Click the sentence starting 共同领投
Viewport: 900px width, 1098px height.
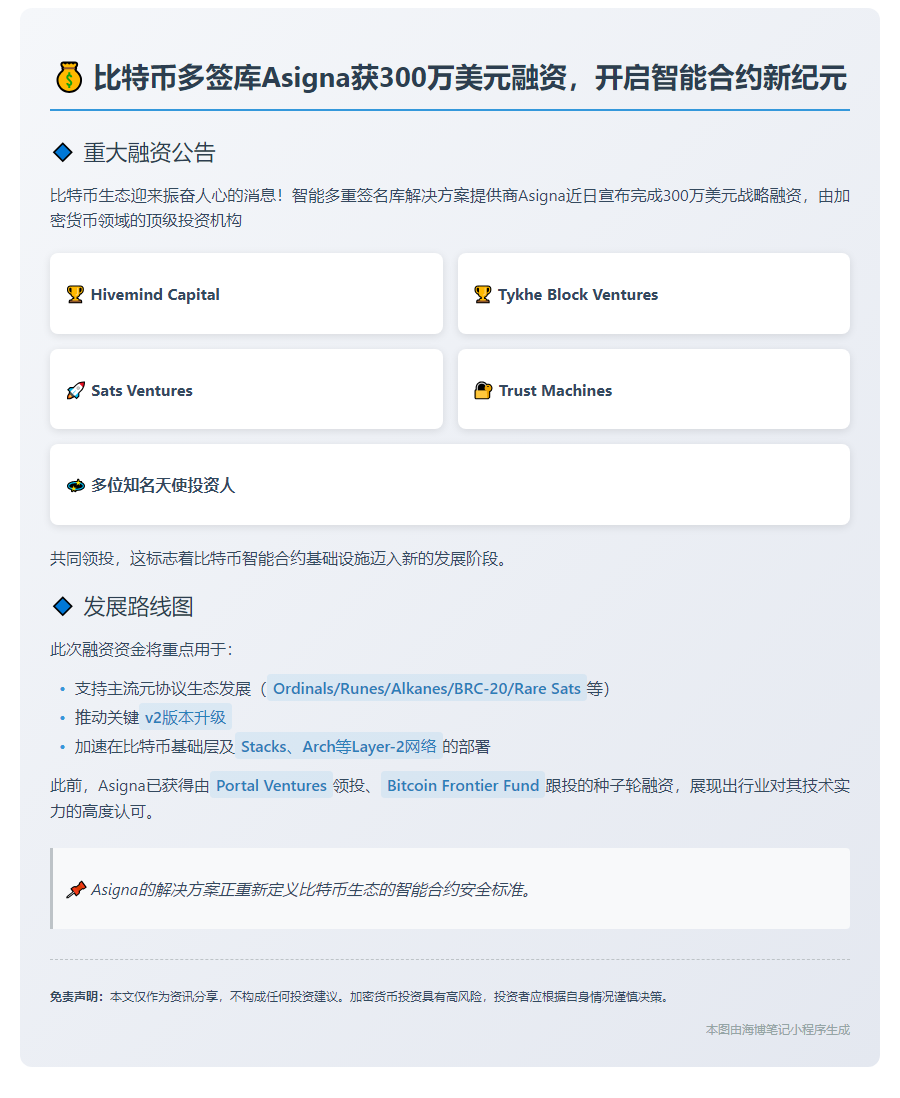(x=278, y=559)
